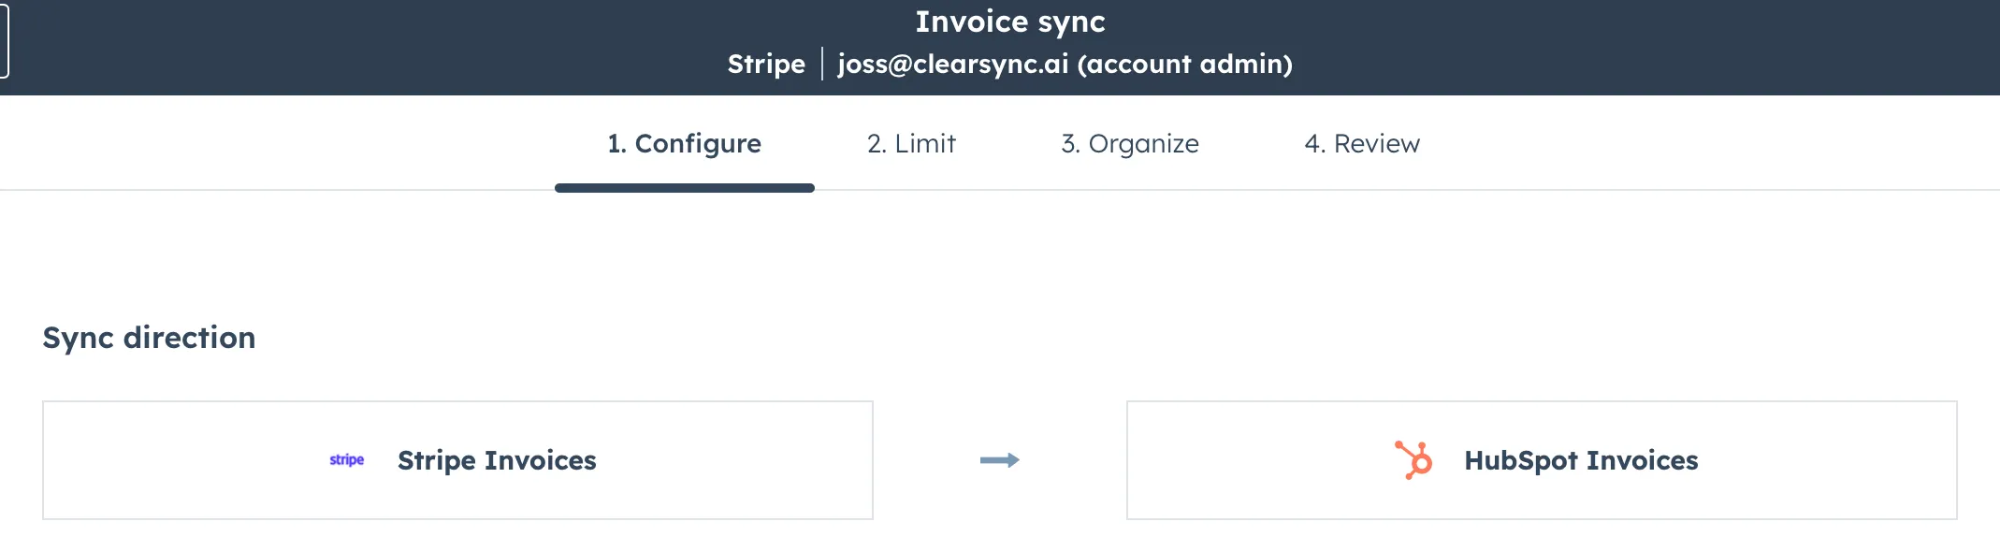Go to the 3. Organize step
2000x553 pixels.
click(x=1129, y=144)
